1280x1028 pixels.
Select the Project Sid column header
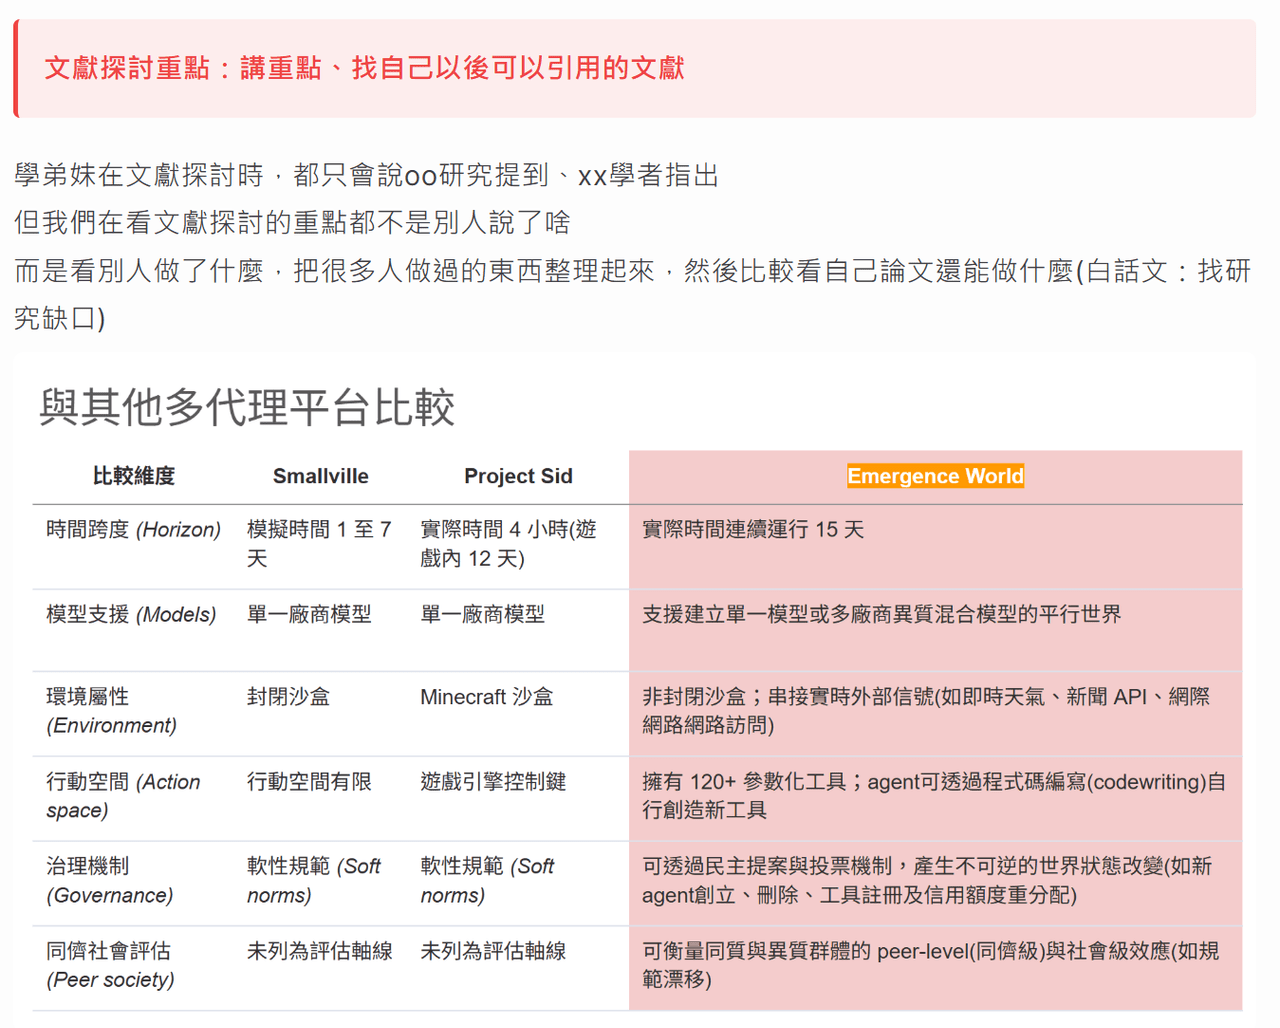(x=518, y=476)
